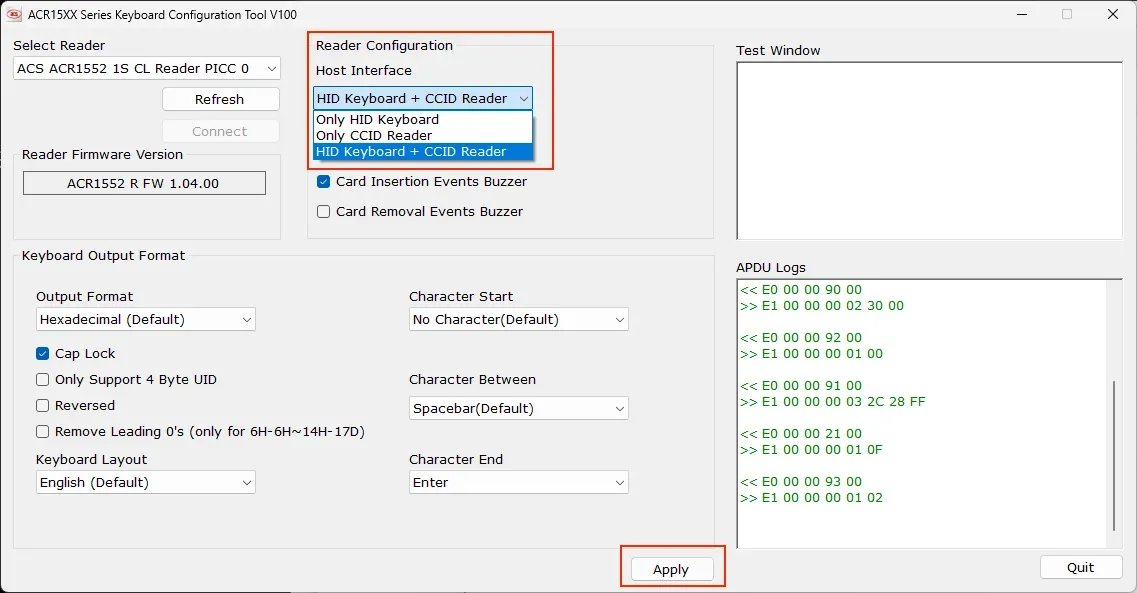
Task: Select Only CCID Reader option
Action: click(374, 135)
